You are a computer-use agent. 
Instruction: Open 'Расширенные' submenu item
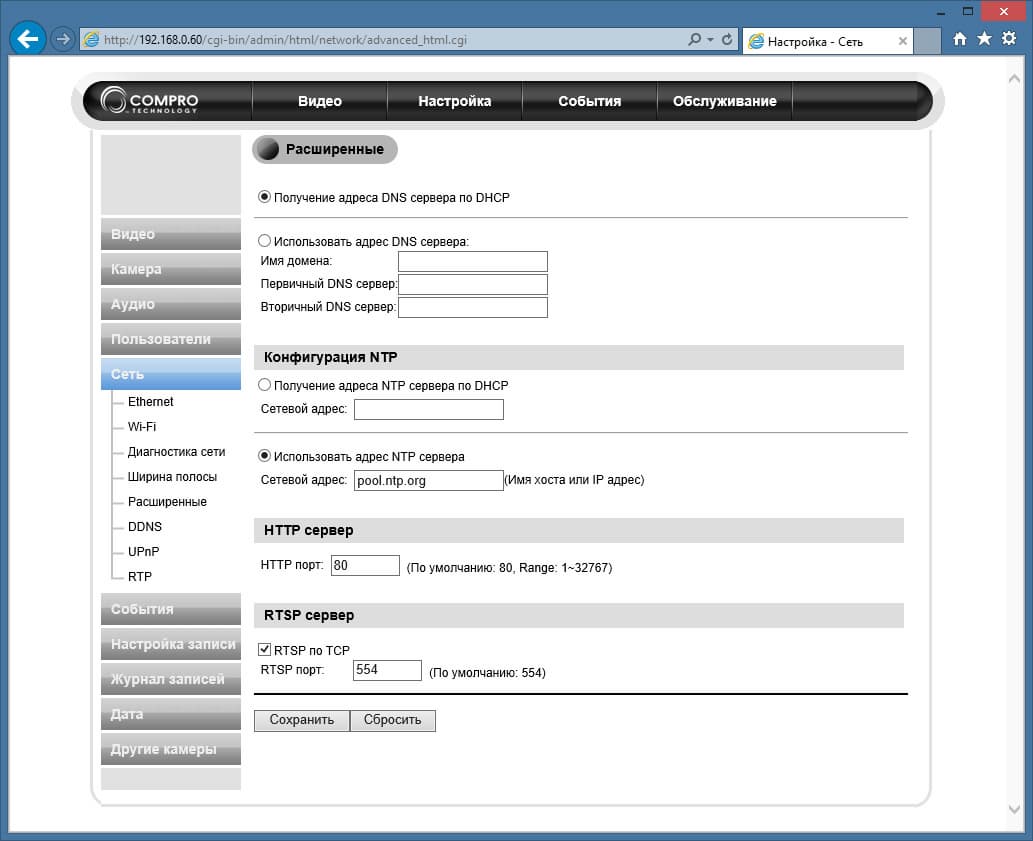167,502
